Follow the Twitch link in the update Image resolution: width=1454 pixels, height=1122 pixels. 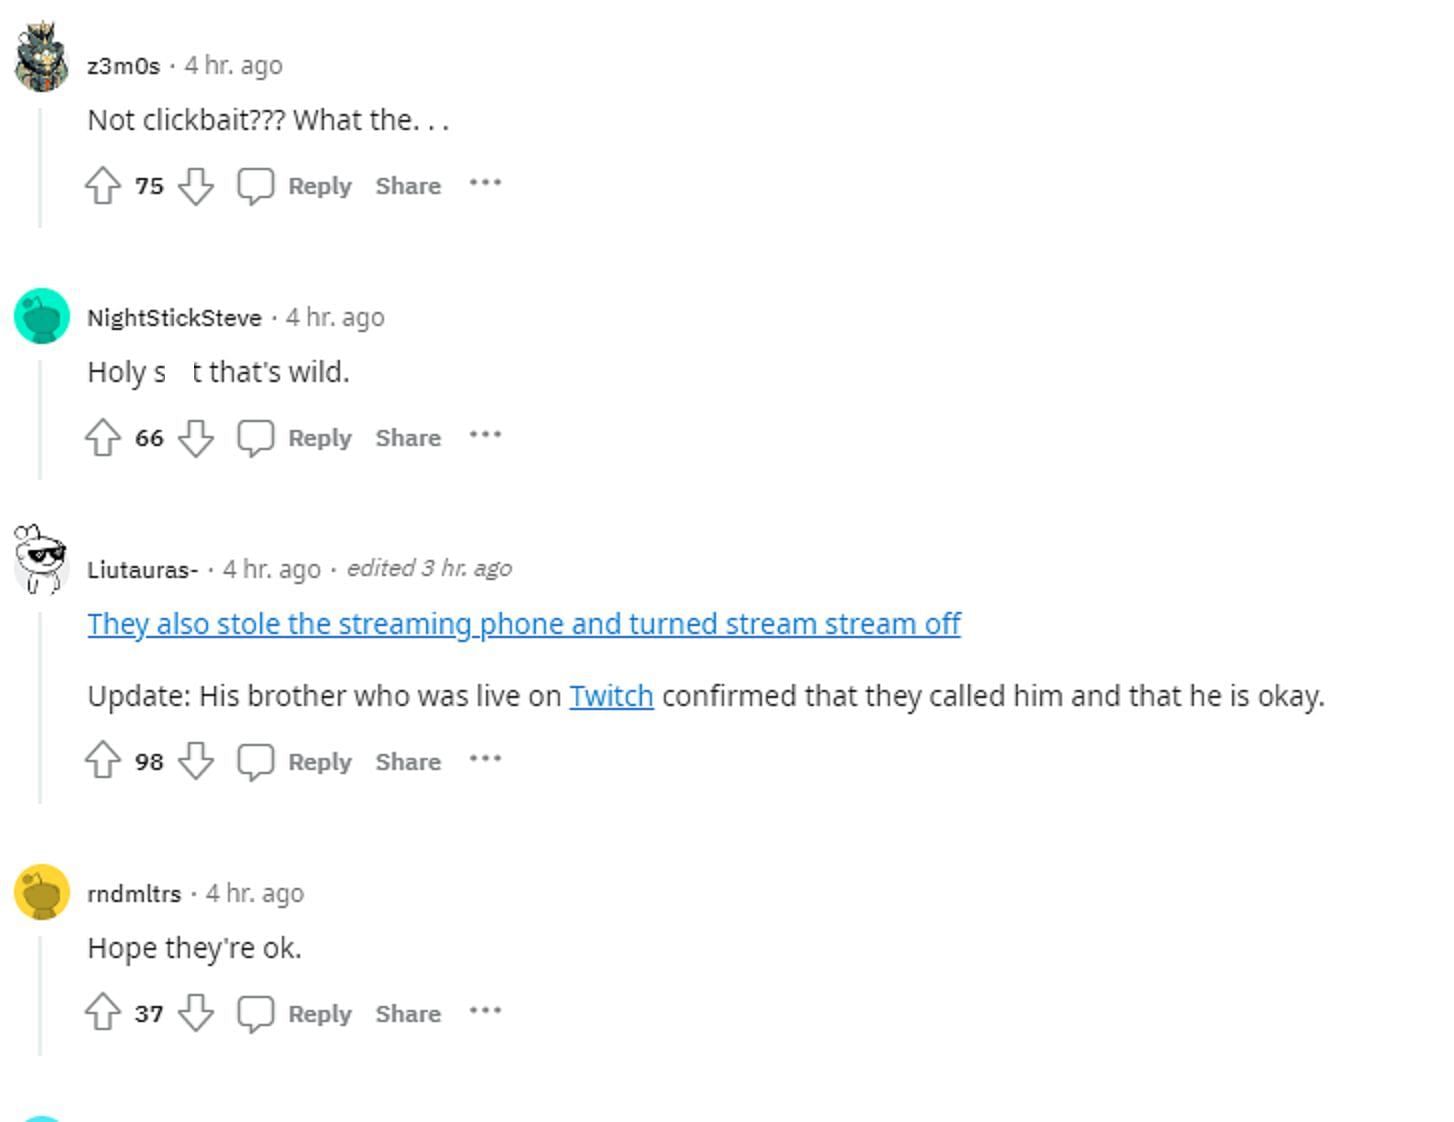[x=611, y=696]
